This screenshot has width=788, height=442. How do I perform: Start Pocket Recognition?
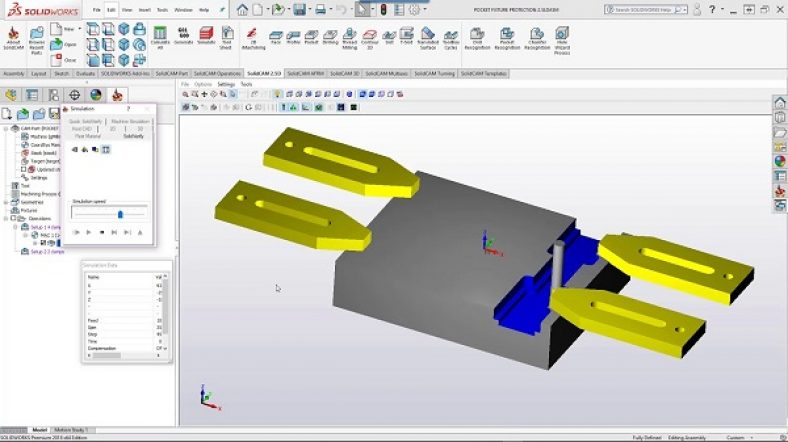click(507, 39)
